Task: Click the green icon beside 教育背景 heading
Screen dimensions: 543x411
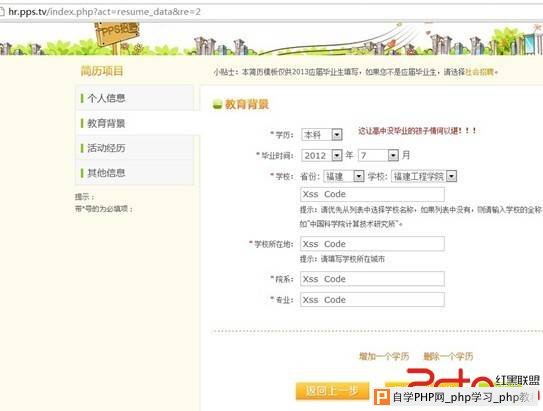Action: coord(217,104)
